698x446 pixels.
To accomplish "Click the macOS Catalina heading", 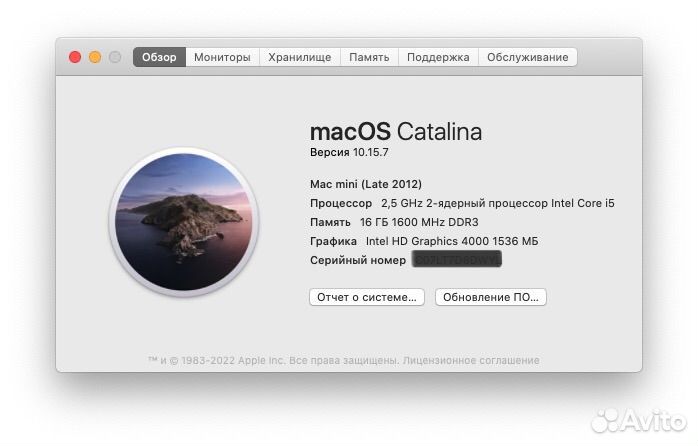I will [x=396, y=132].
